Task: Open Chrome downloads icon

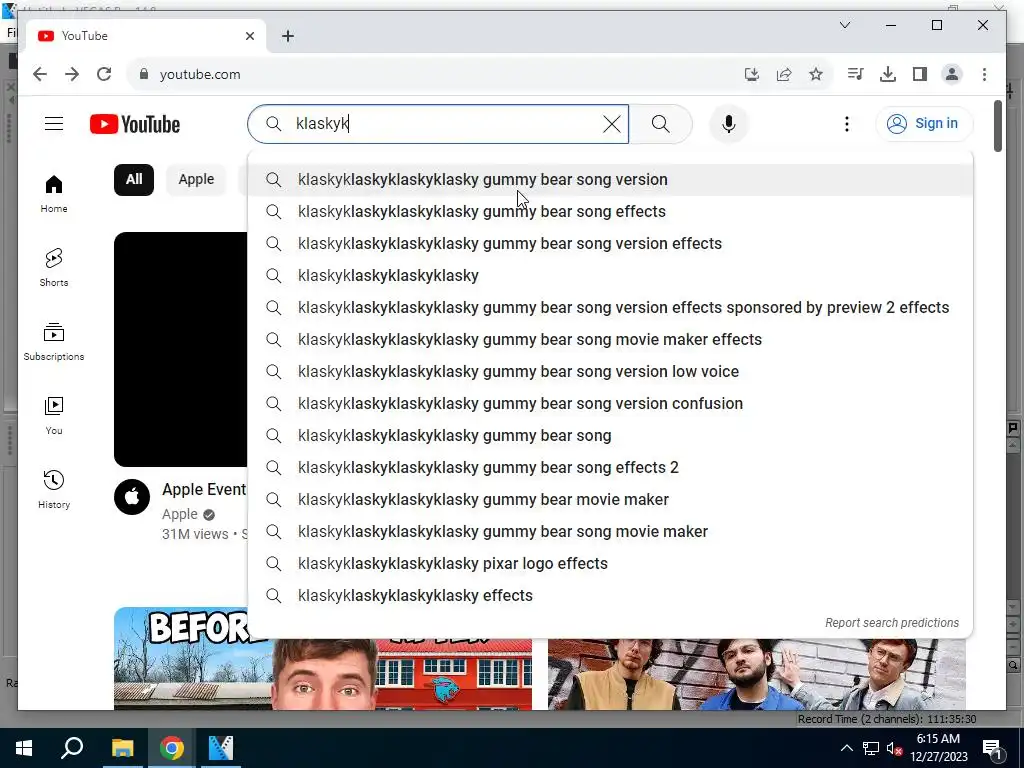Action: 888,74
